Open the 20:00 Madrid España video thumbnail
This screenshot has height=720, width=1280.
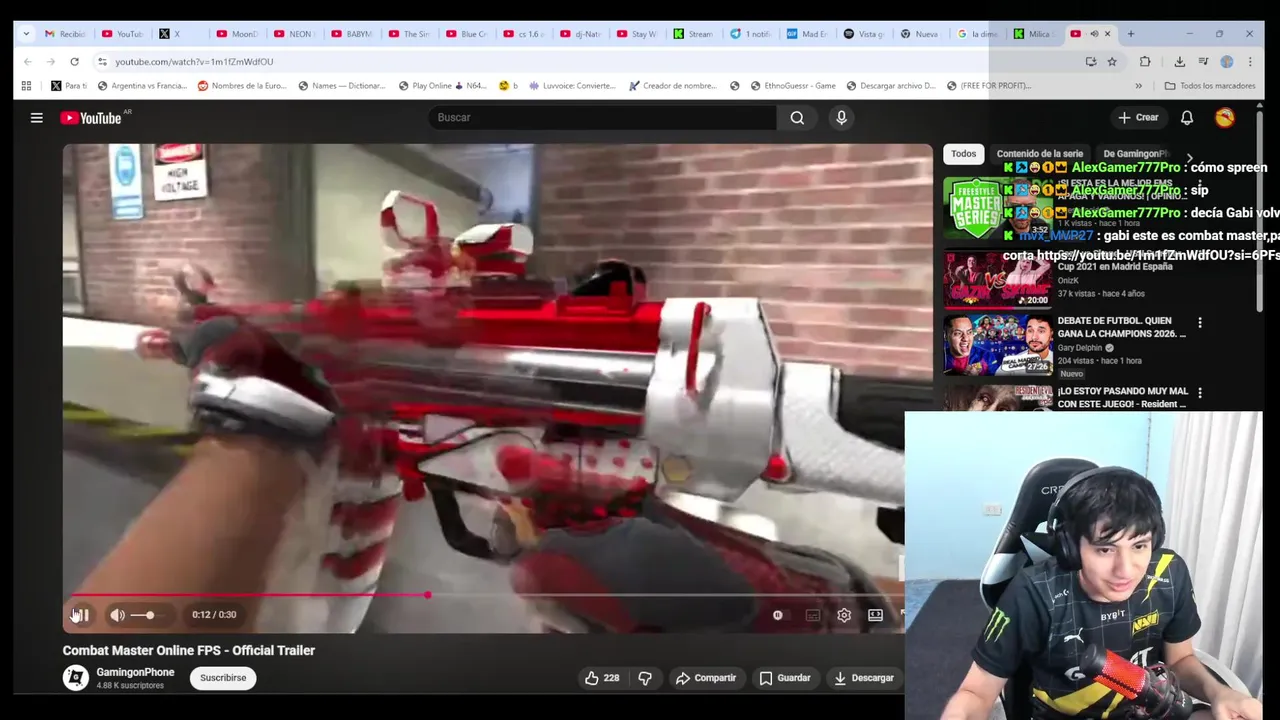pyautogui.click(x=998, y=278)
